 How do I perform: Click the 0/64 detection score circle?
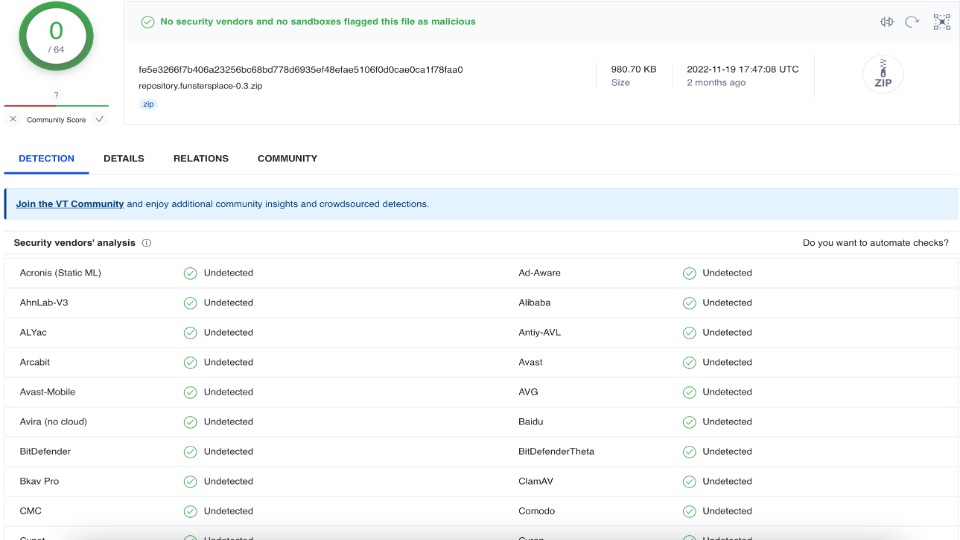pos(56,36)
